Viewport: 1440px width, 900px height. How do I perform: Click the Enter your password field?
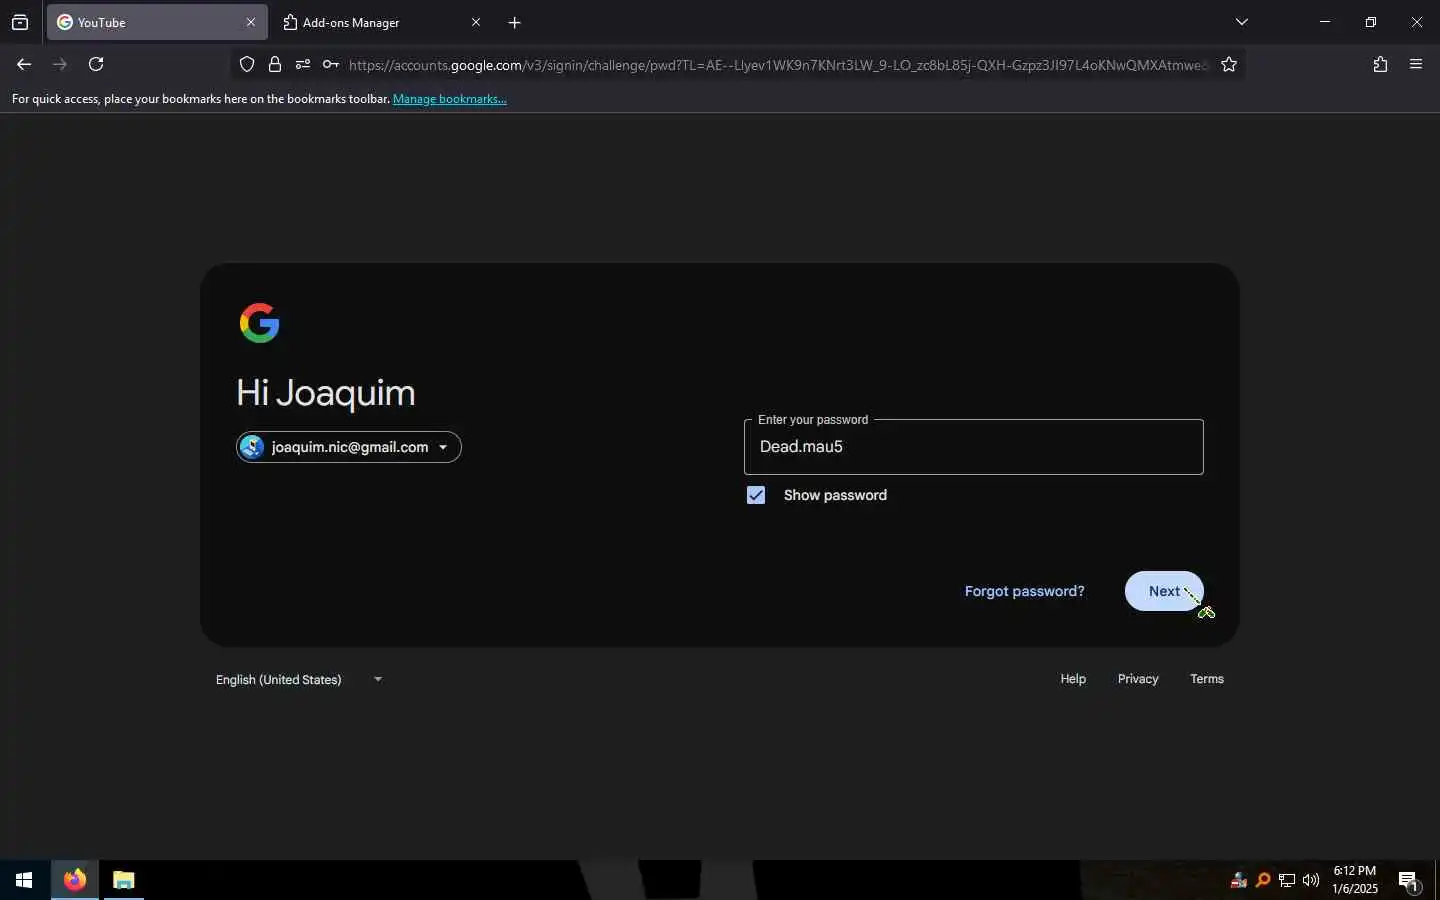pos(974,447)
